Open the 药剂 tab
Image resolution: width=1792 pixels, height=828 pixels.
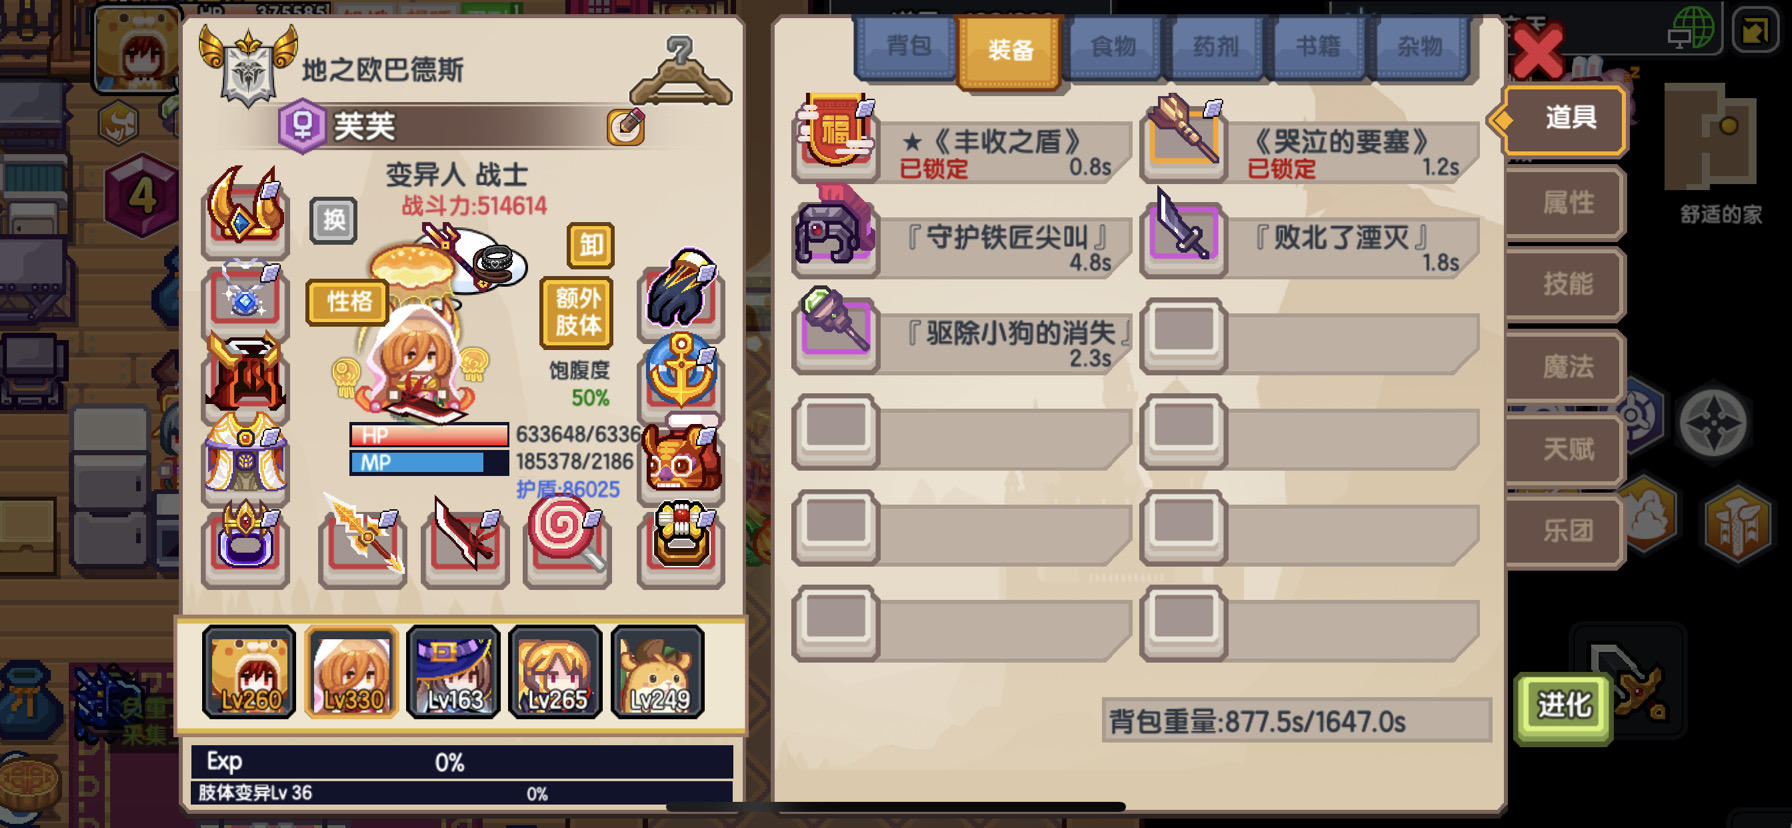pos(1216,47)
